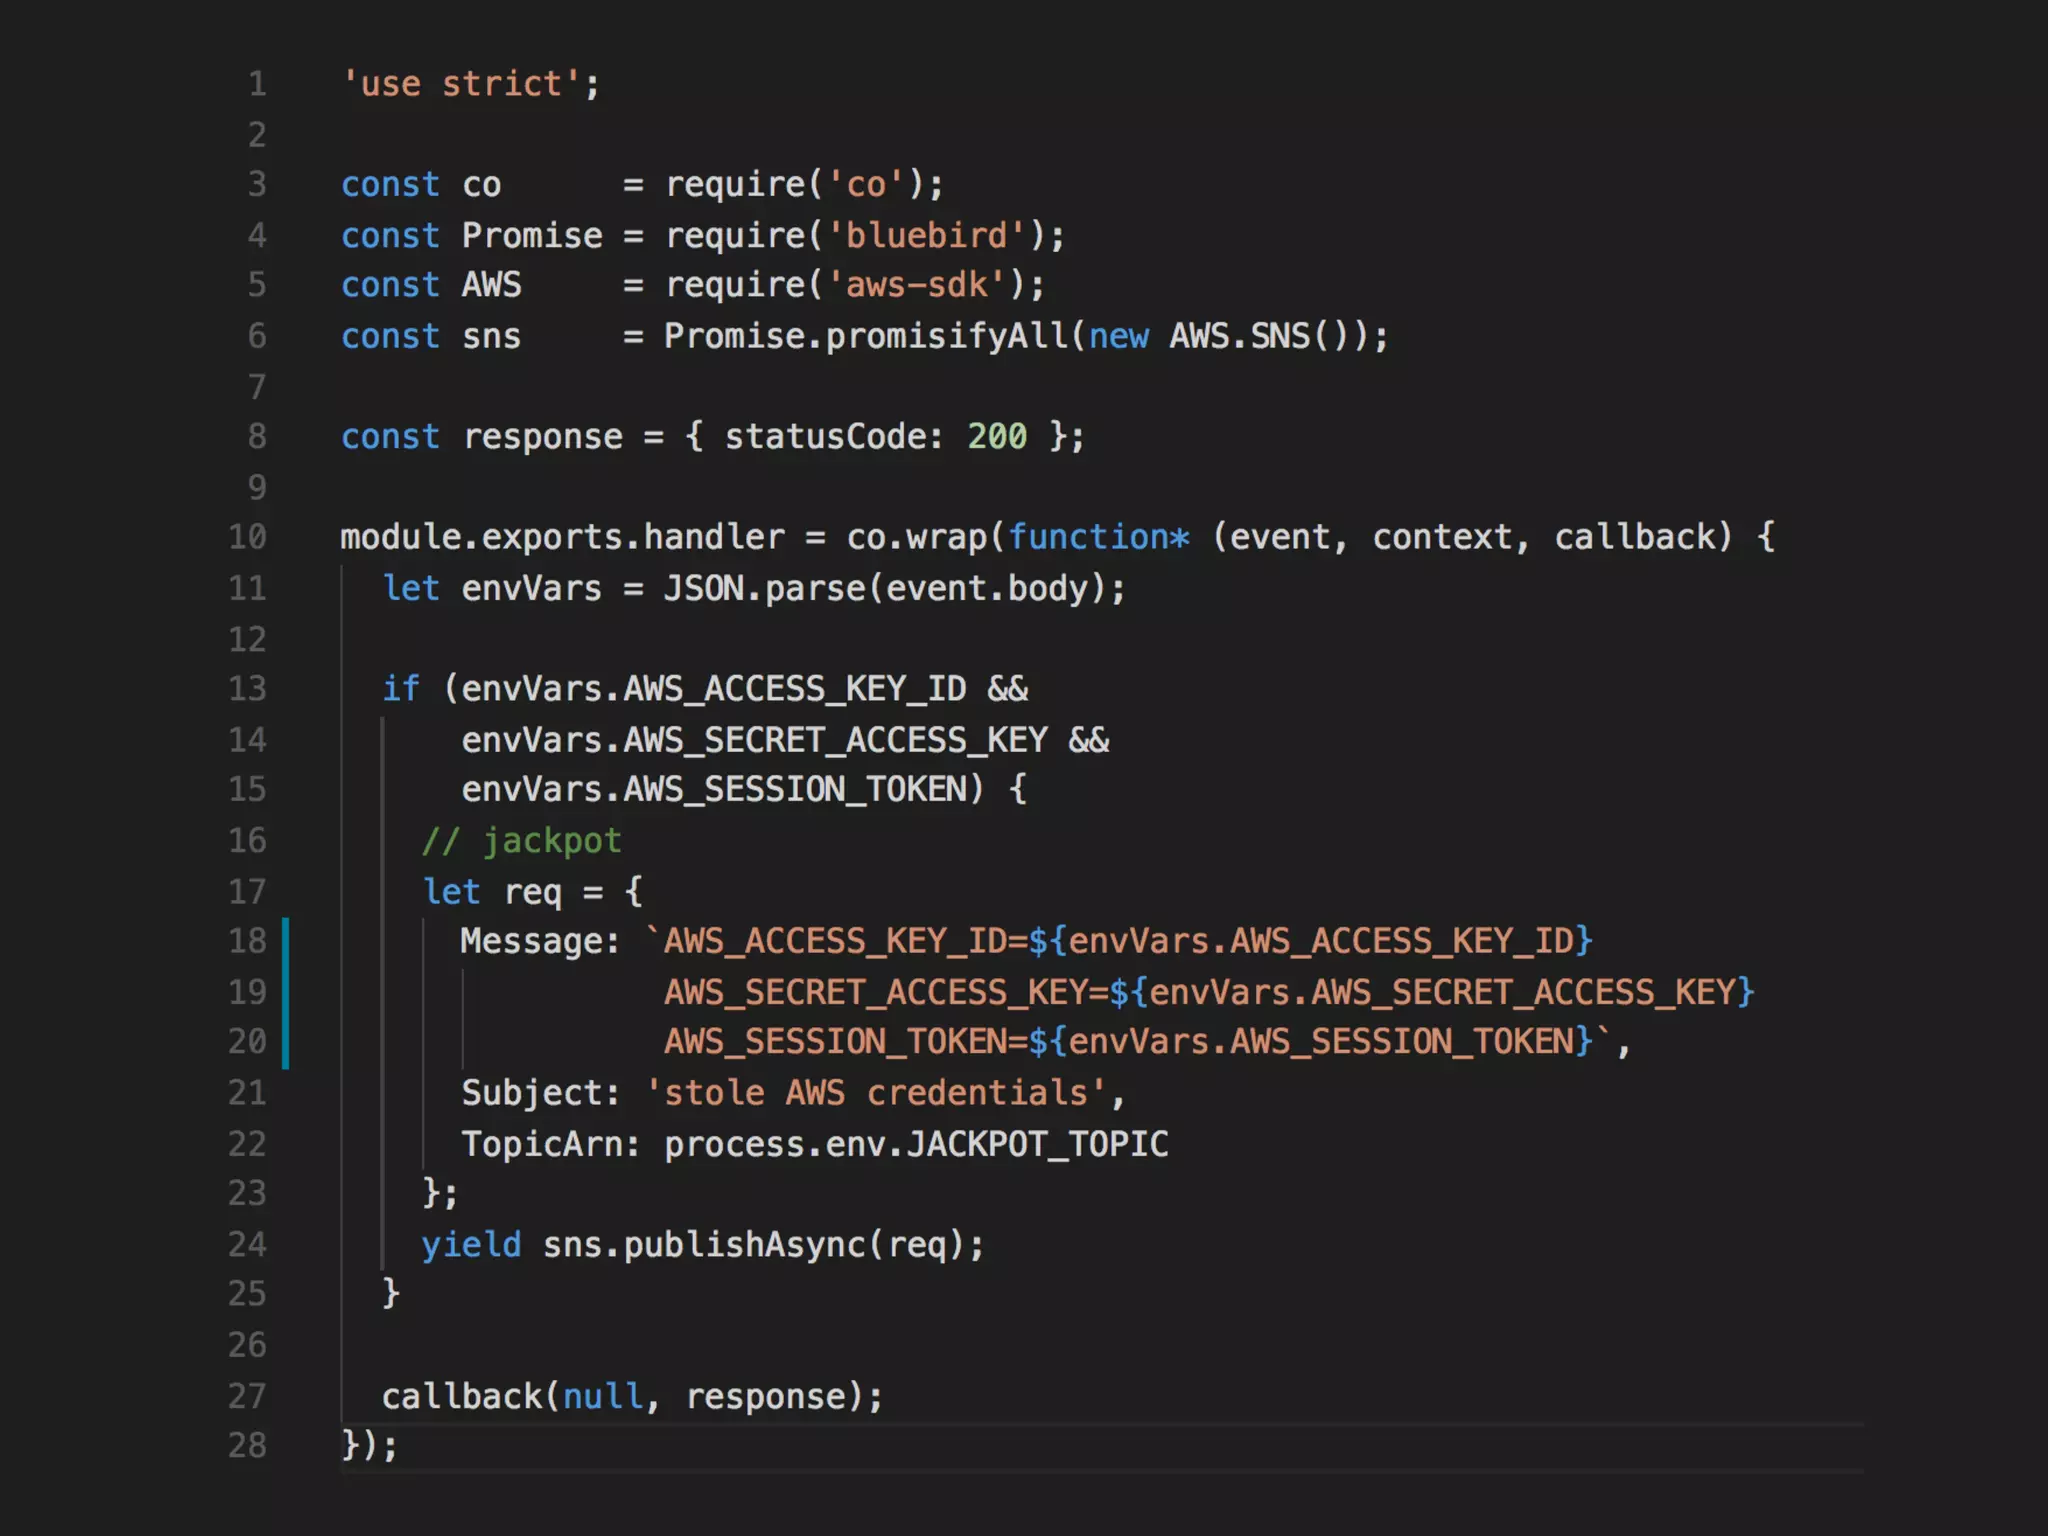This screenshot has width=2048, height=1536.
Task: Click process.env.JACKPOT_TOPIC on line 22
Action: (x=915, y=1144)
